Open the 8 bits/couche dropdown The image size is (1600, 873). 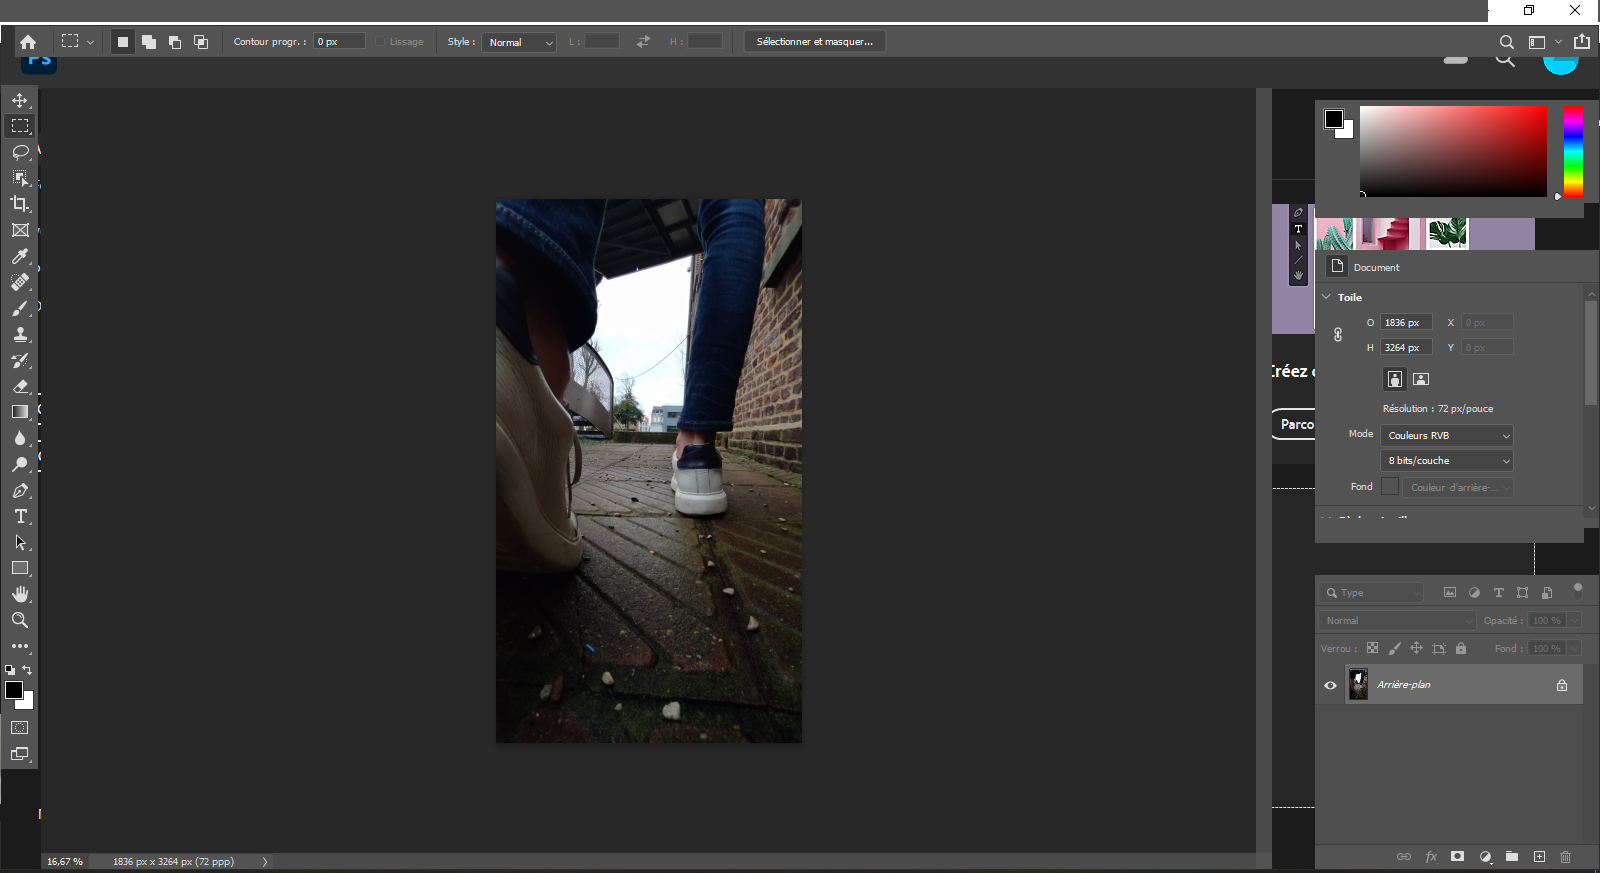click(x=1447, y=461)
